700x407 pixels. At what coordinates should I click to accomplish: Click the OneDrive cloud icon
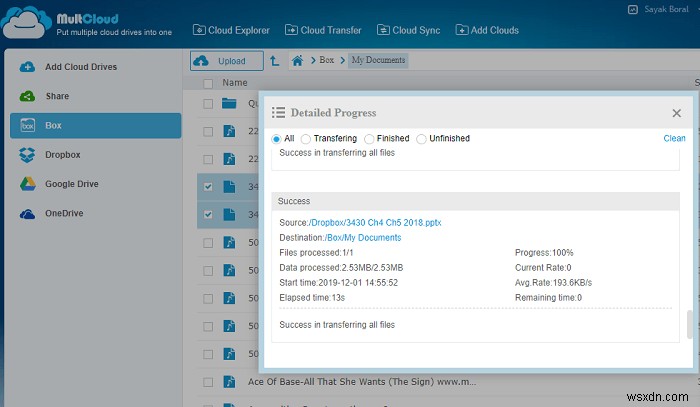27,214
